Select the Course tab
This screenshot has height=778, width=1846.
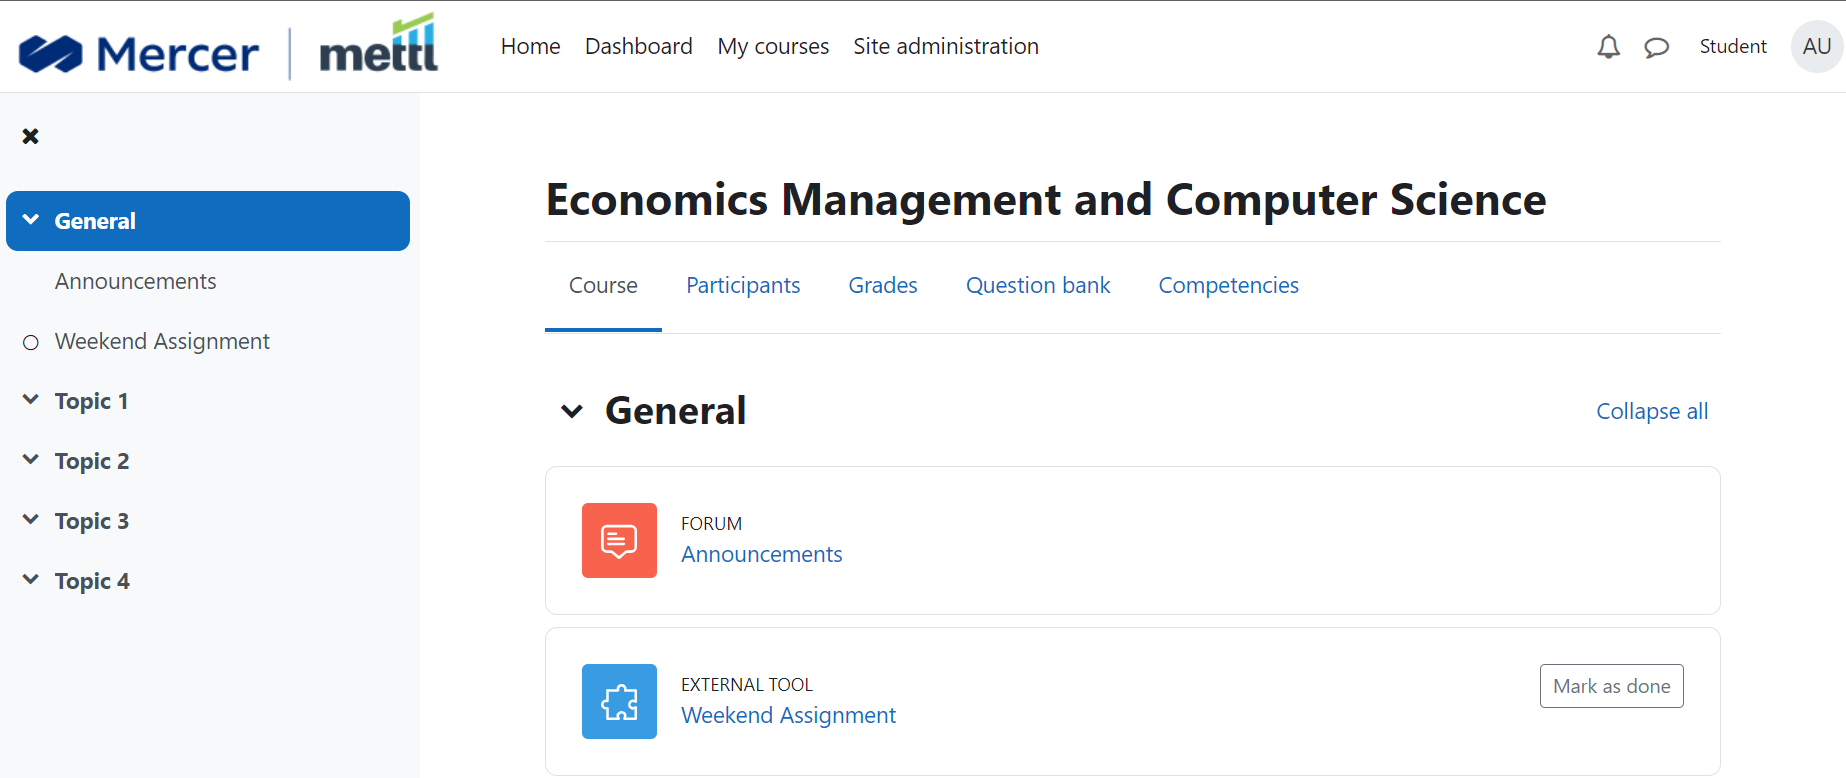(603, 286)
